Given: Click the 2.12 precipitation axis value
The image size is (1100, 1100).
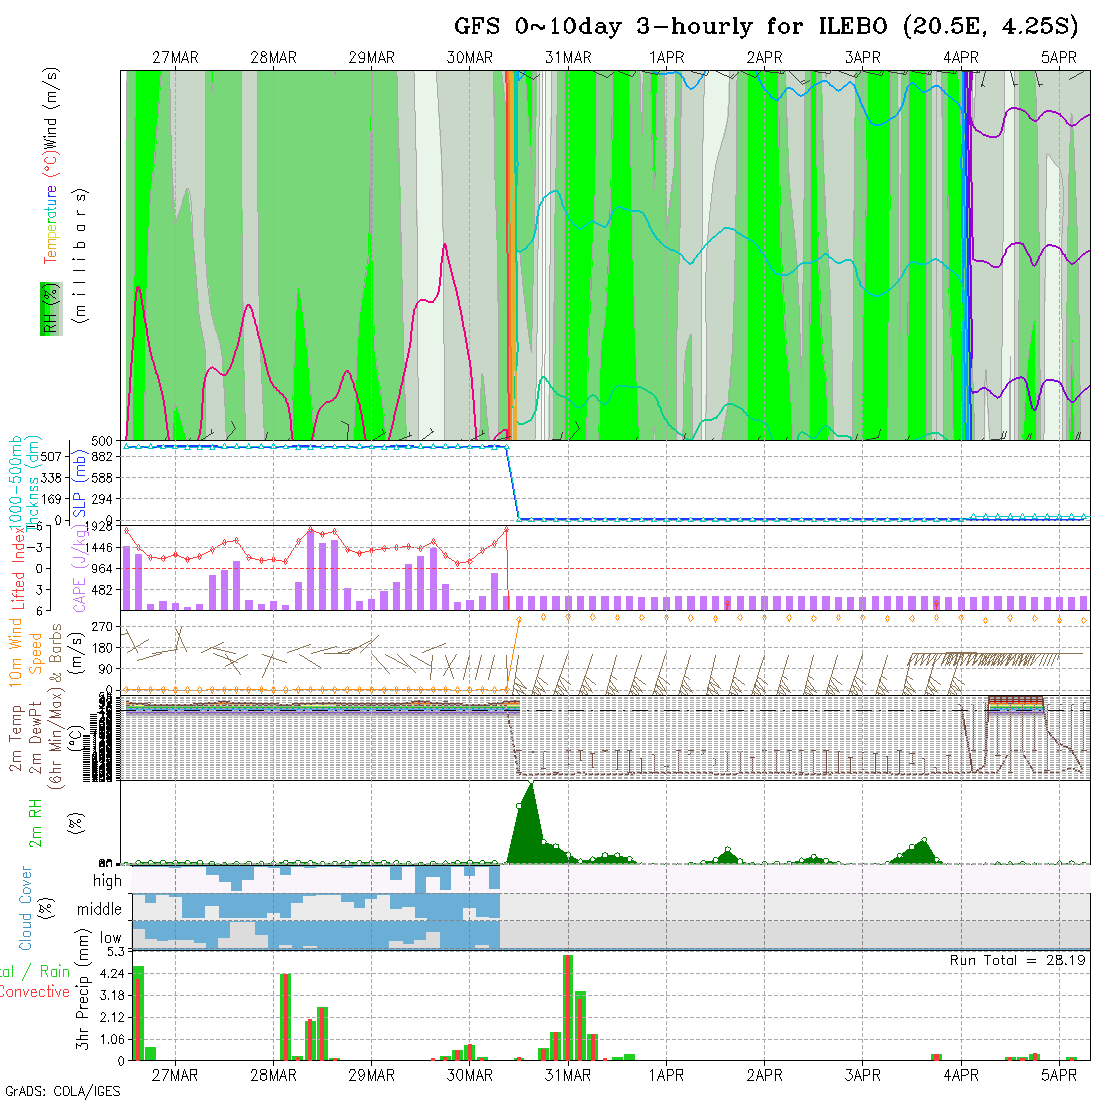Looking at the screenshot, I should click(x=112, y=1017).
